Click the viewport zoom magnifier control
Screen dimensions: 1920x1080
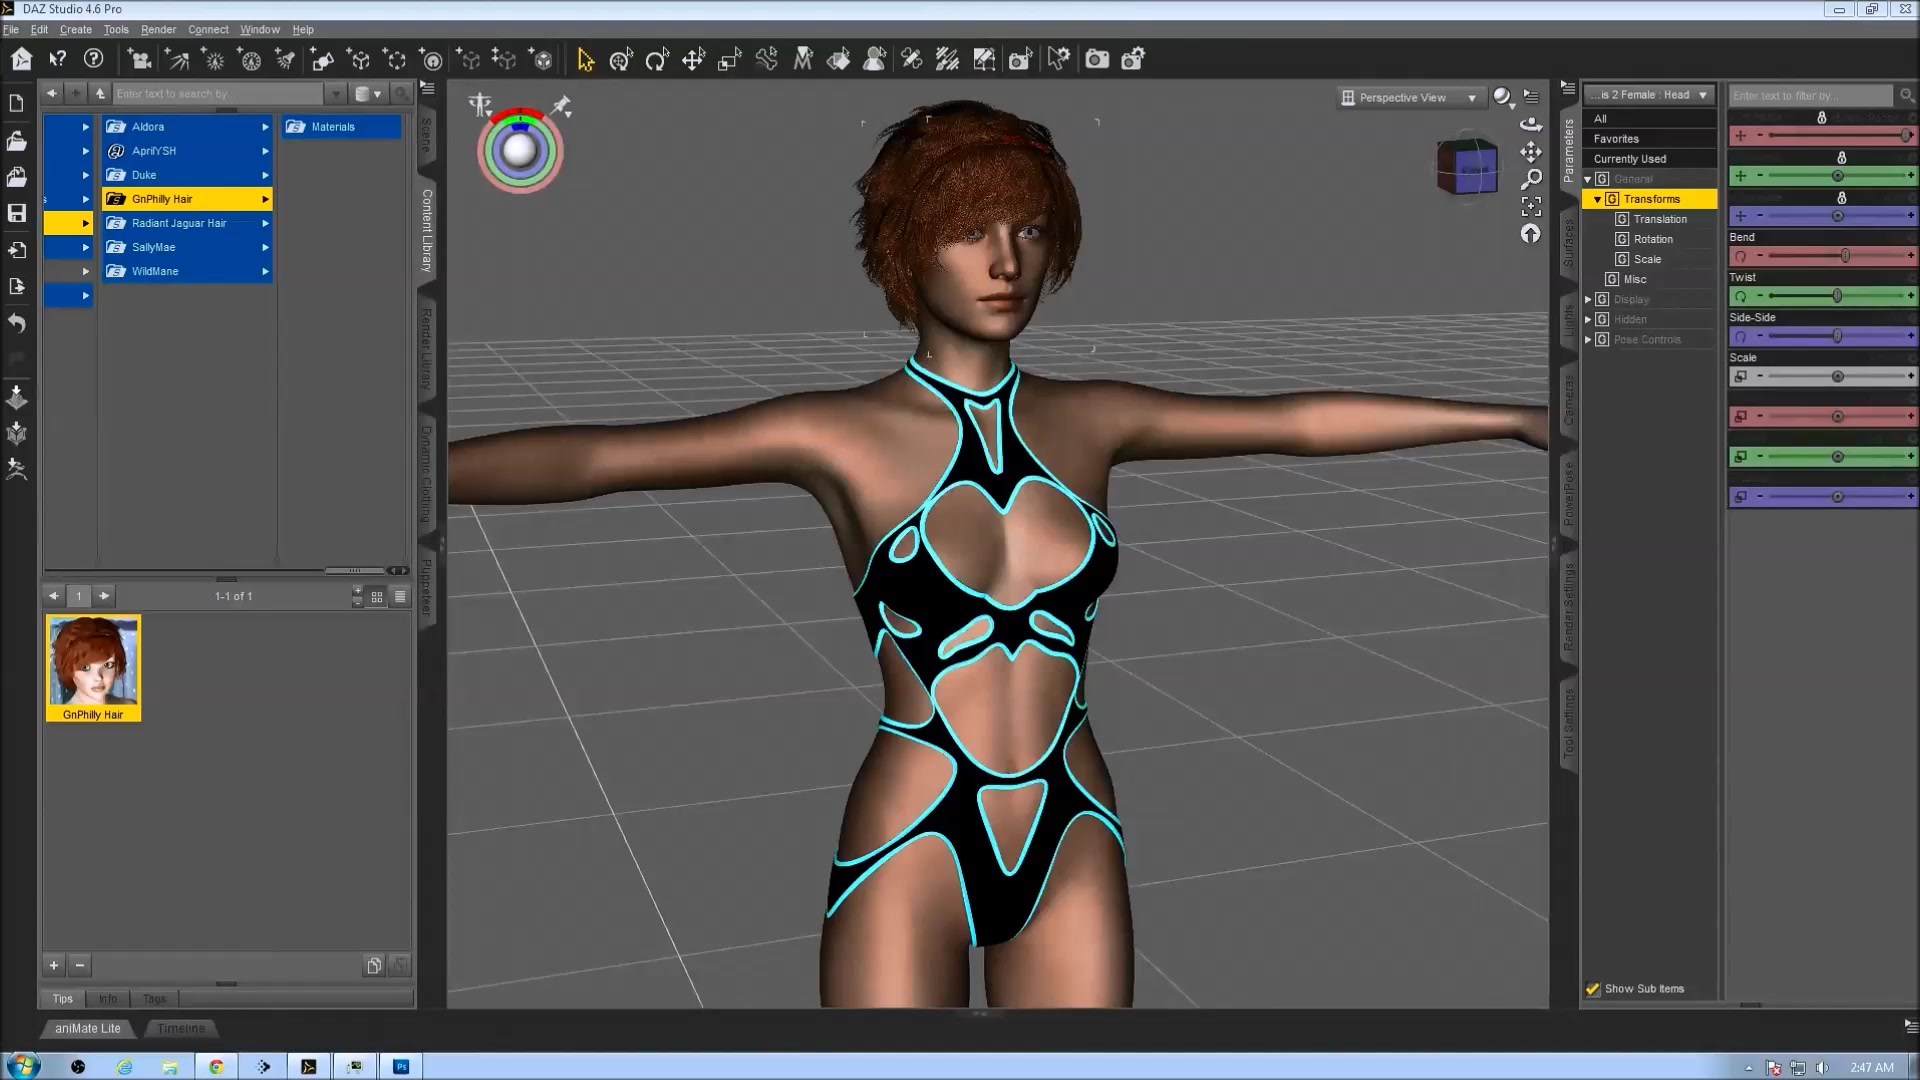1531,179
